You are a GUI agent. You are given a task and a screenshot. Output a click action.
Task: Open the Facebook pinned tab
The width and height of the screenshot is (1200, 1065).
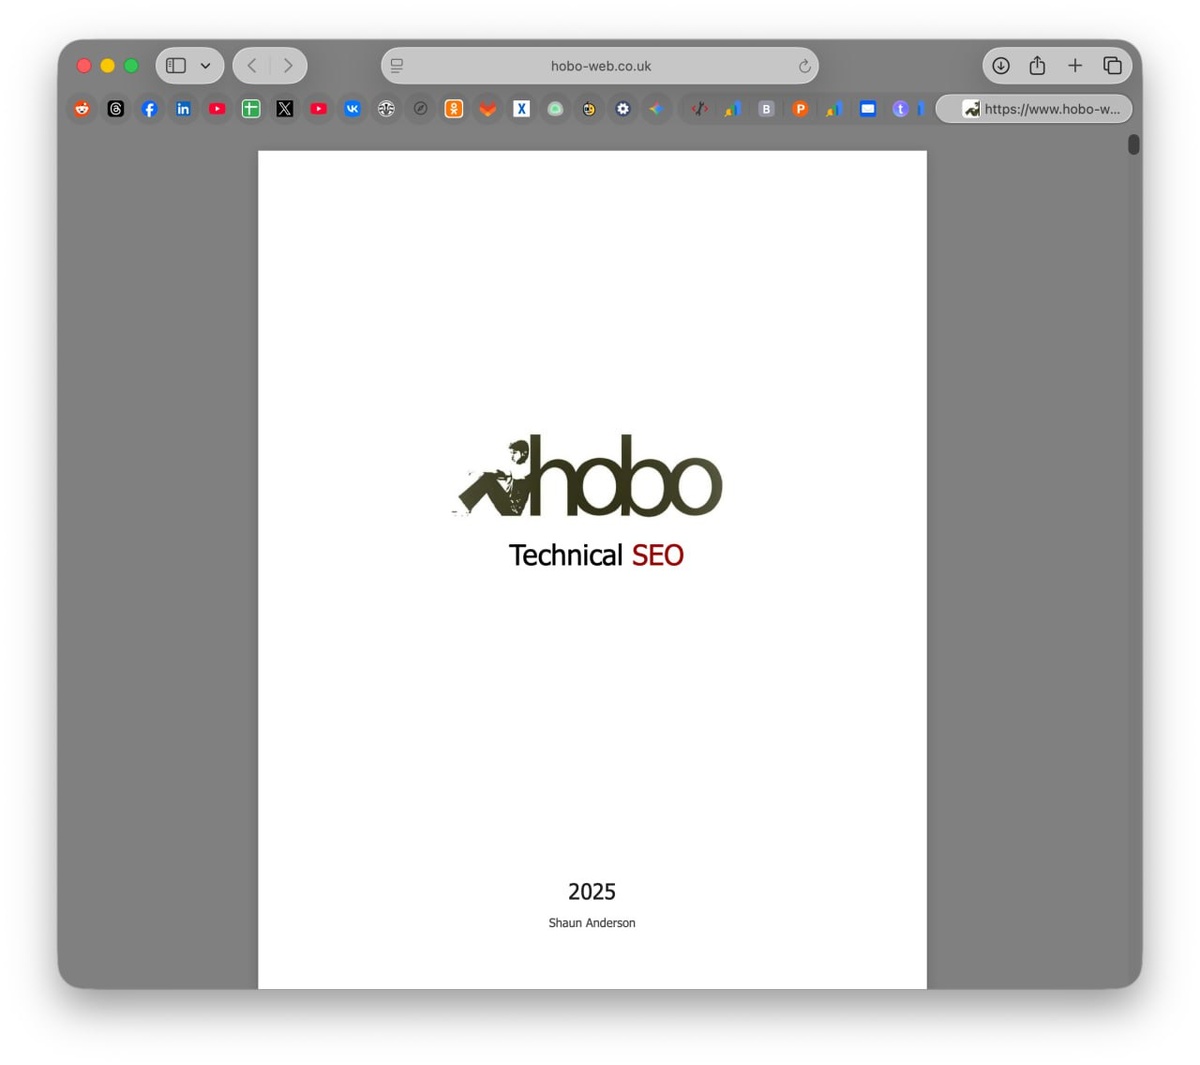149,109
